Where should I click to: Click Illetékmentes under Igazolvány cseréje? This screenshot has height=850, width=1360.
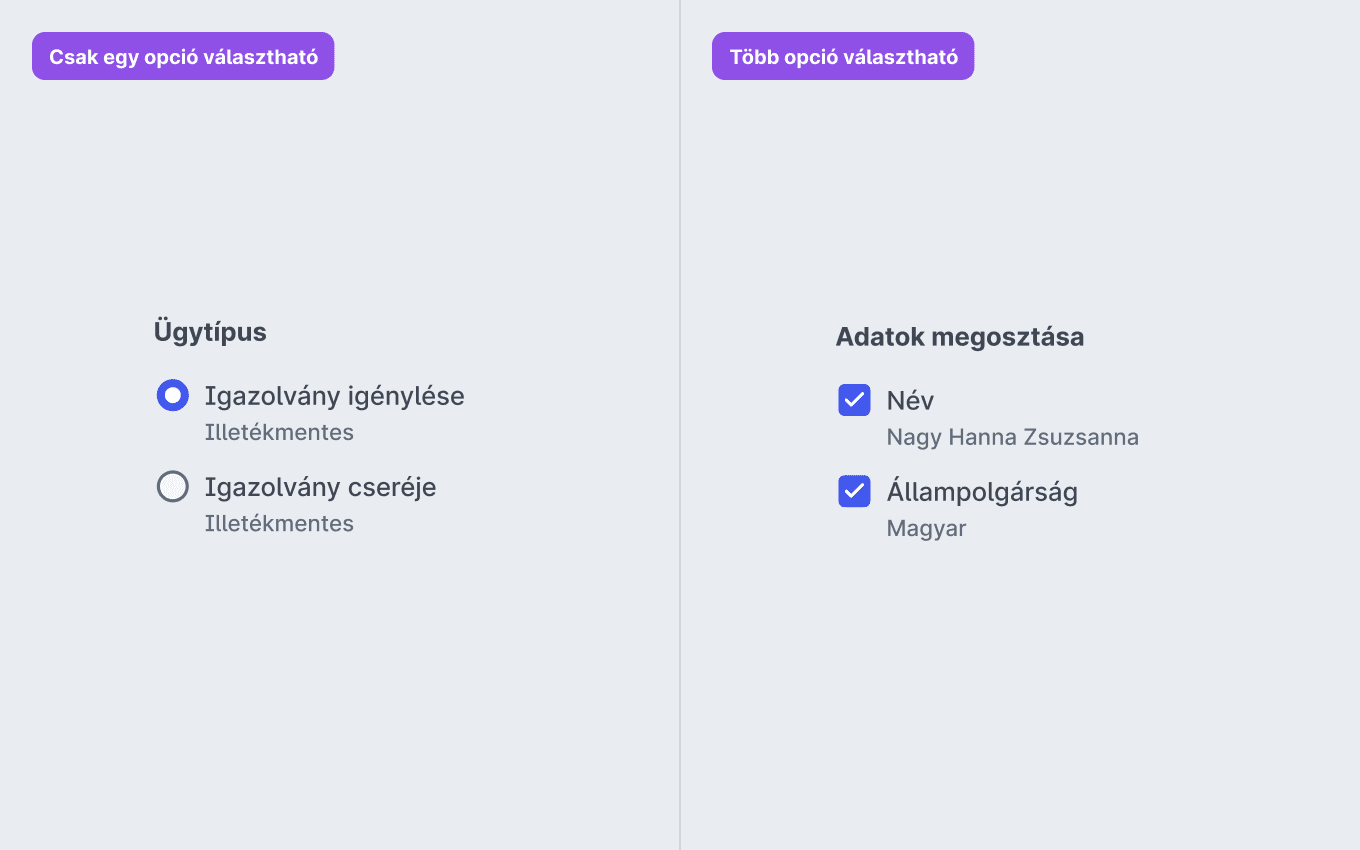[279, 524]
